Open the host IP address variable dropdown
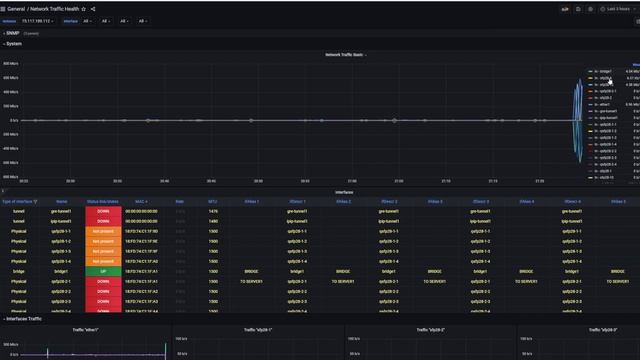This screenshot has width=640, height=360. tap(38, 21)
